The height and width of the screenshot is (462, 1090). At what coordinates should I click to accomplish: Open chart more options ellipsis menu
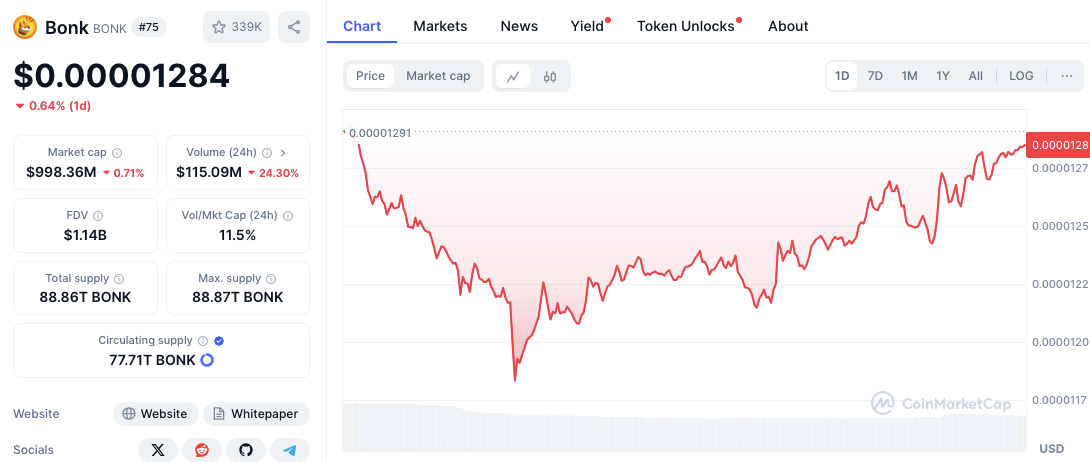[x=1067, y=76]
